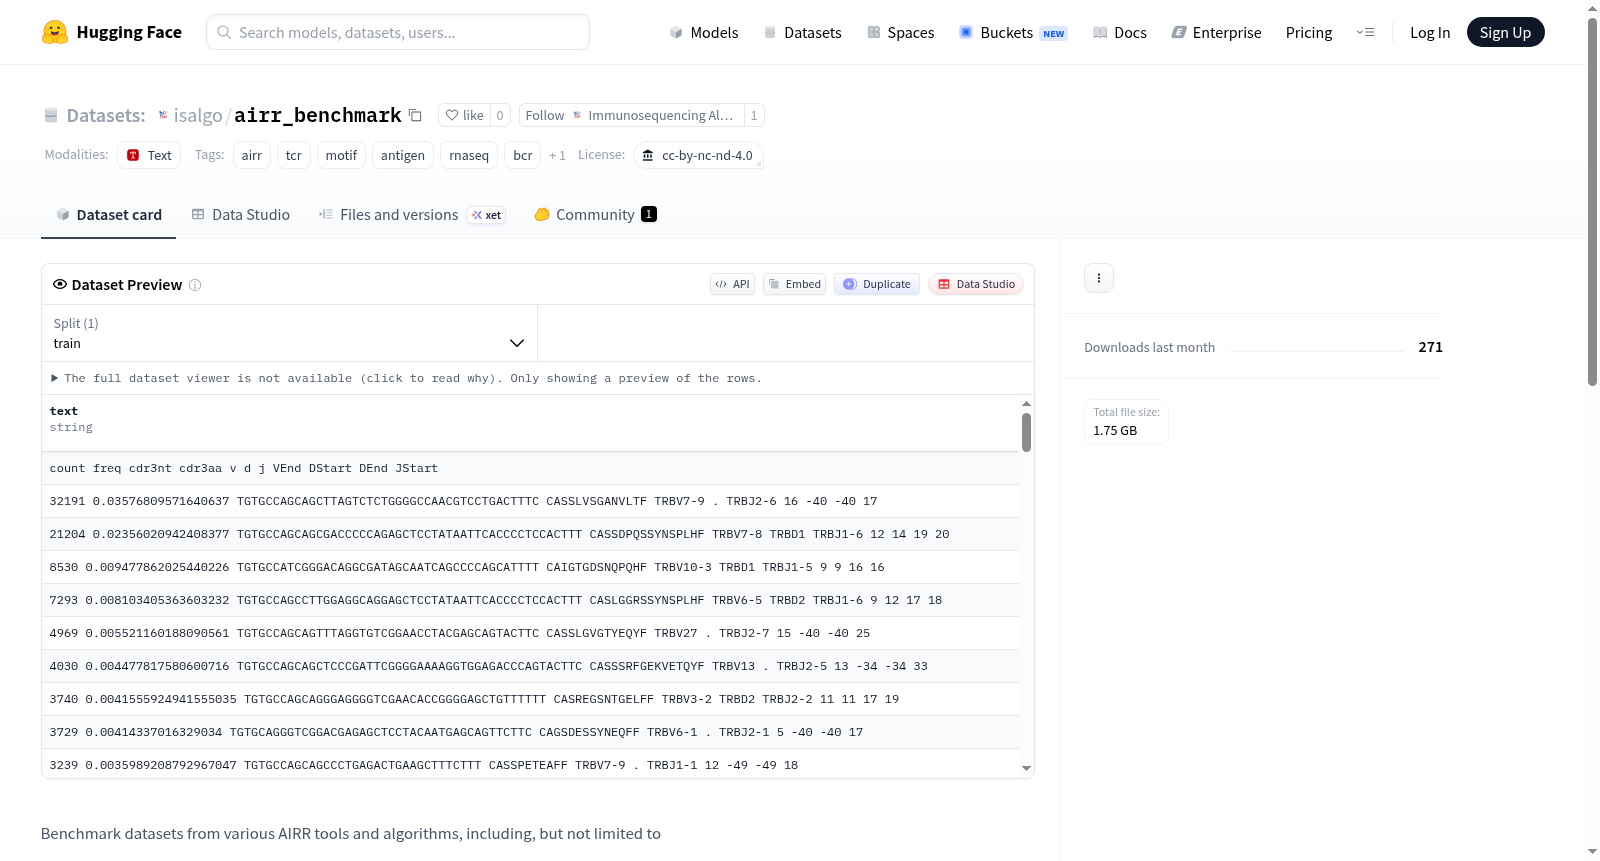Click the Hugging Face logo icon
This screenshot has width=1600, height=861.
pos(55,32)
